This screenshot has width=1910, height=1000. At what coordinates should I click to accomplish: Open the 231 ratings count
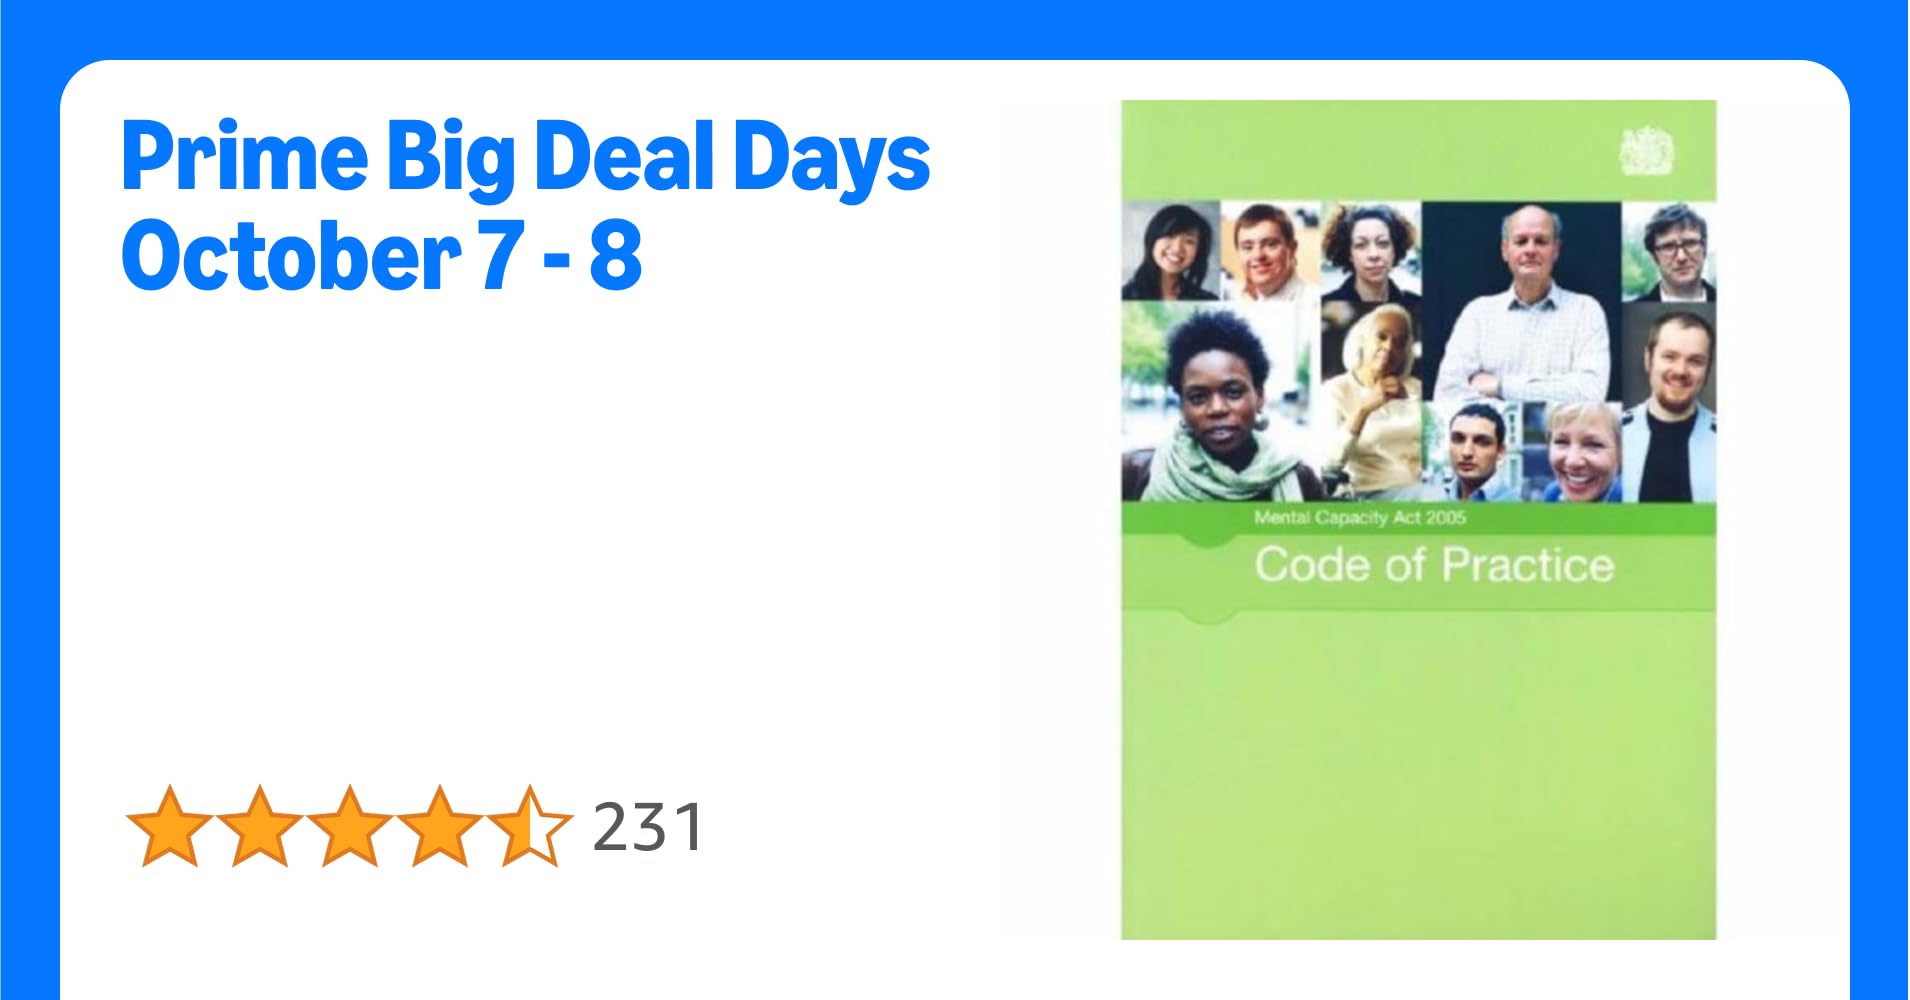(648, 828)
